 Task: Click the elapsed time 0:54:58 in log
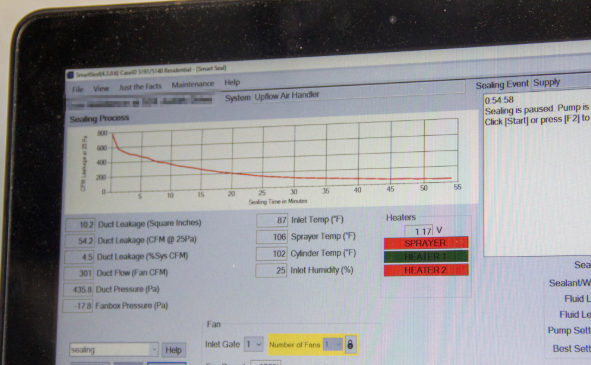(499, 100)
